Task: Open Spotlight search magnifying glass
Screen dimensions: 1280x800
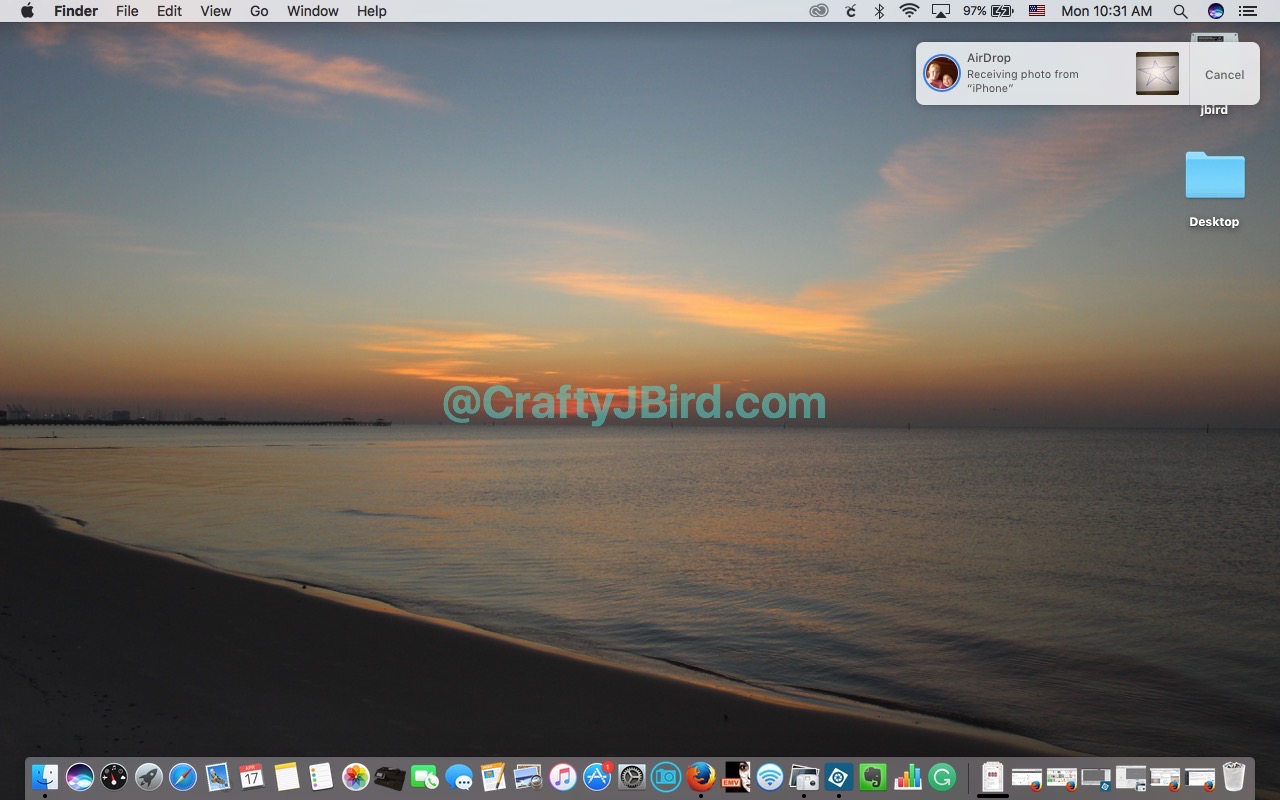Action: point(1180,11)
